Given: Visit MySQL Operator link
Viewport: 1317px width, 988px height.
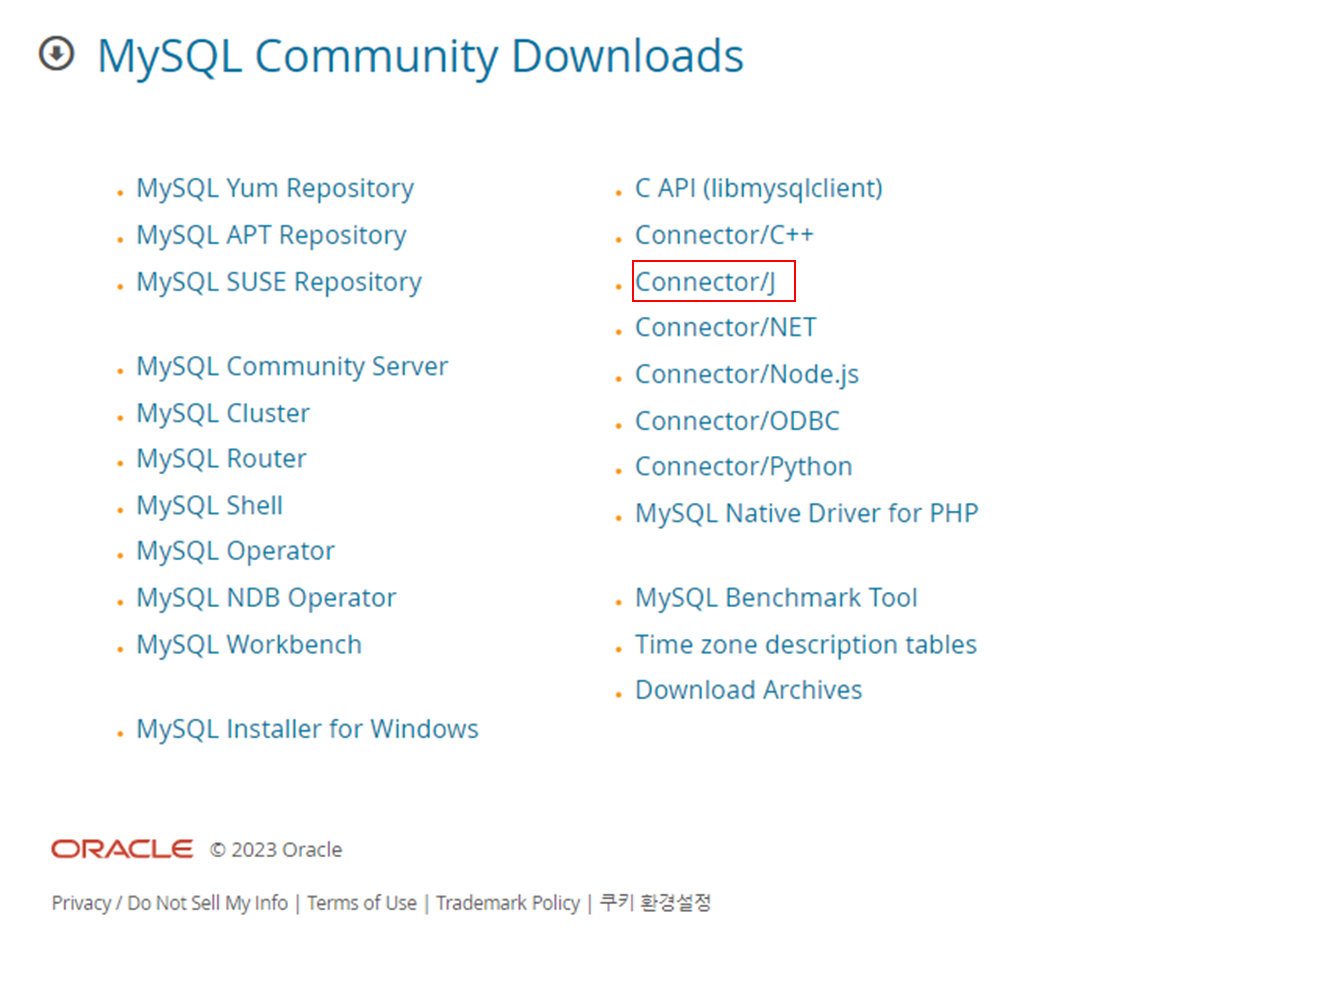Looking at the screenshot, I should pyautogui.click(x=235, y=551).
